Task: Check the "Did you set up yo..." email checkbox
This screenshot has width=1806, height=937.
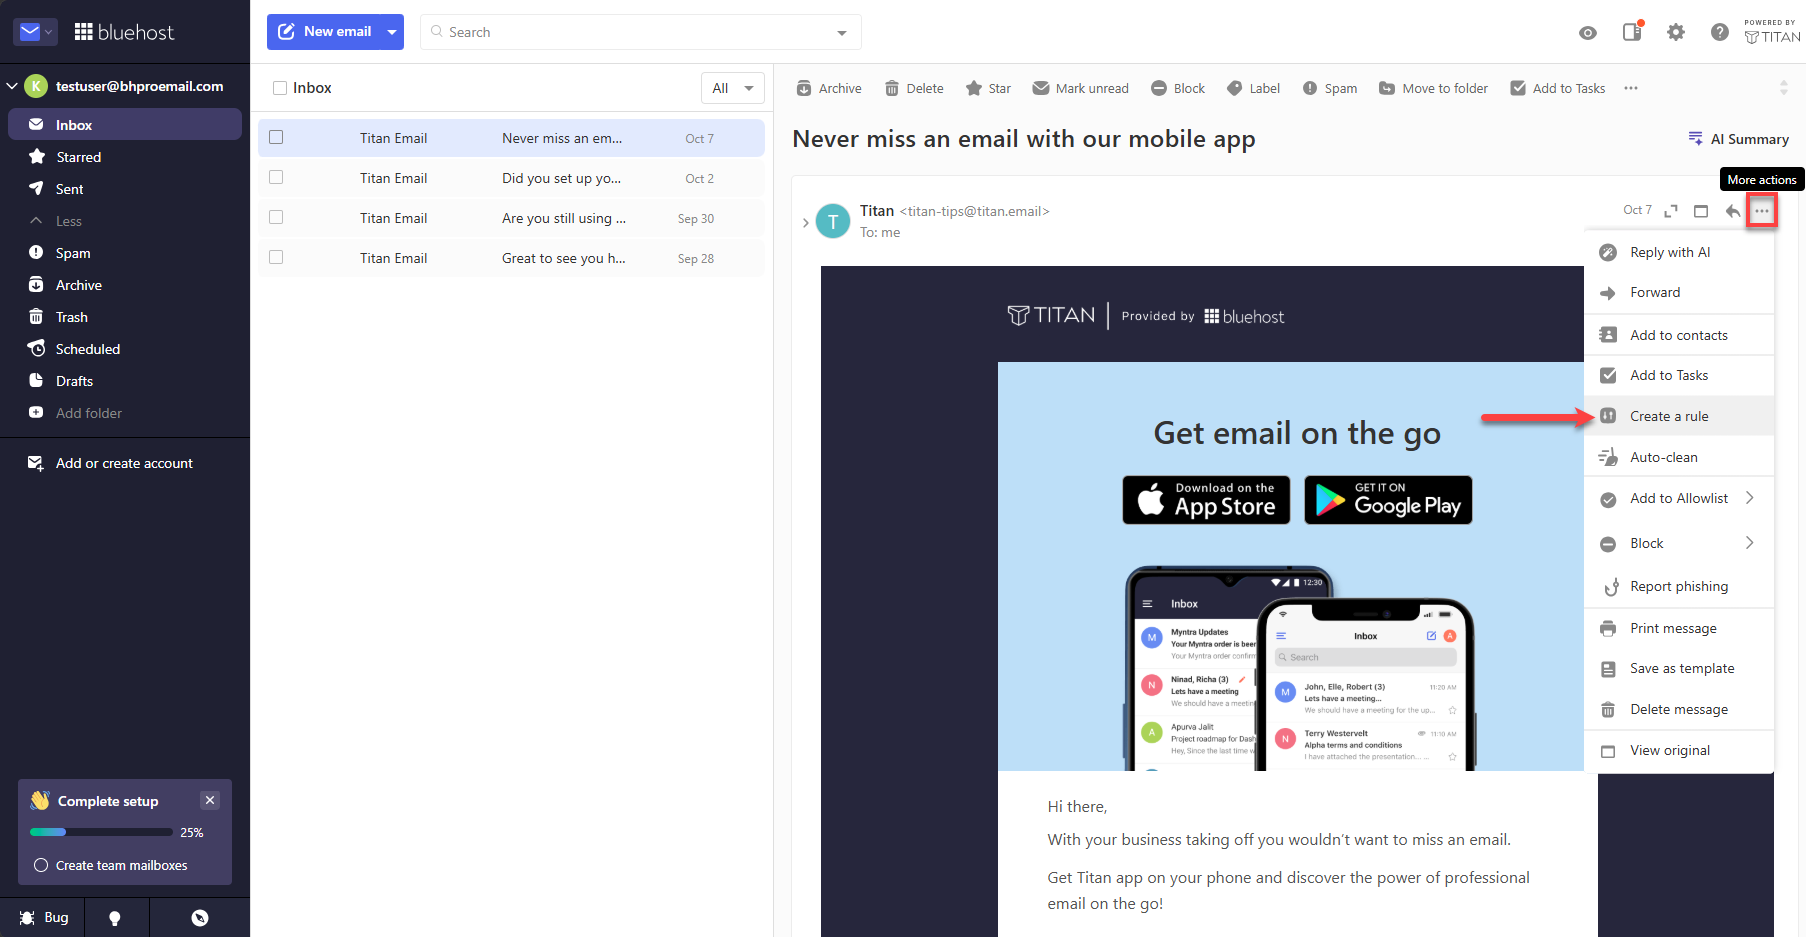Action: click(276, 177)
